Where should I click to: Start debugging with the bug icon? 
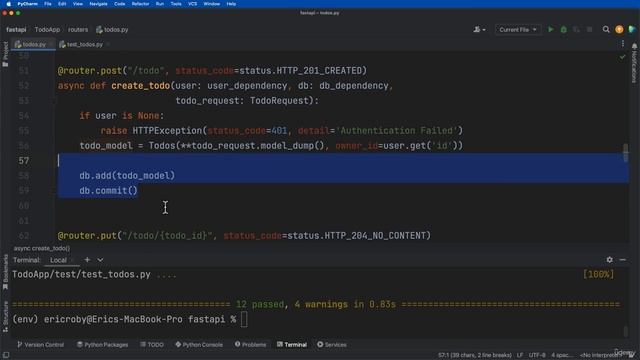[x=564, y=29]
